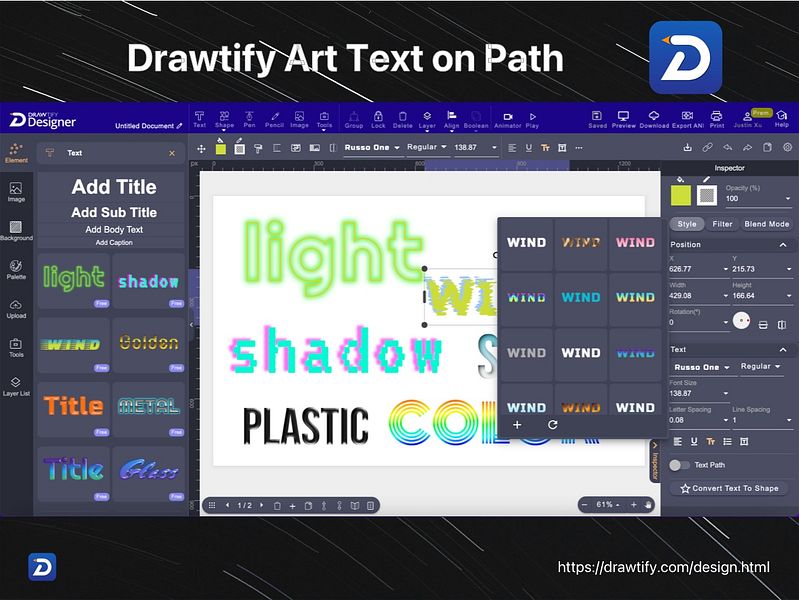This screenshot has width=799, height=600.
Task: Zoom out with the minus button
Action: [584, 505]
